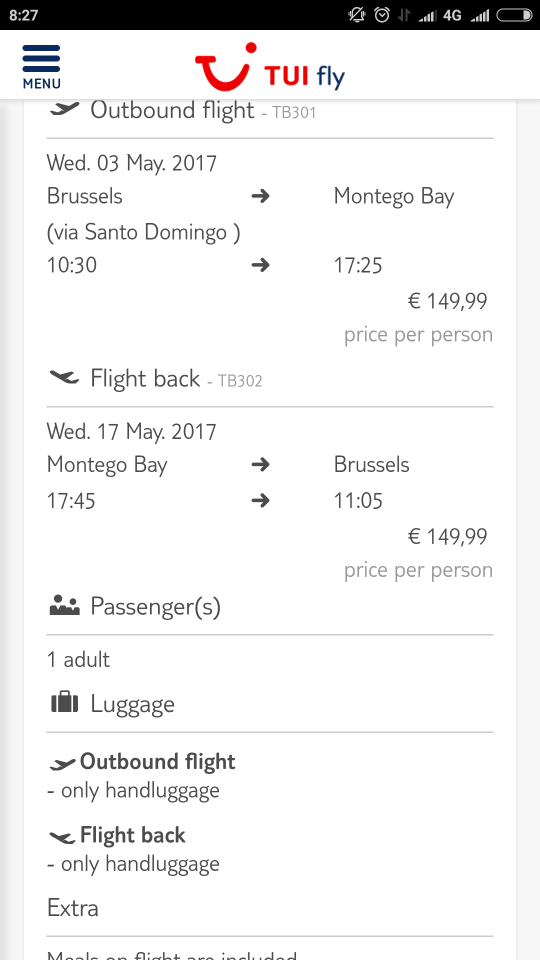The width and height of the screenshot is (540, 960).
Task: Tap the Outbound flight TB301 heading
Action: (x=203, y=110)
